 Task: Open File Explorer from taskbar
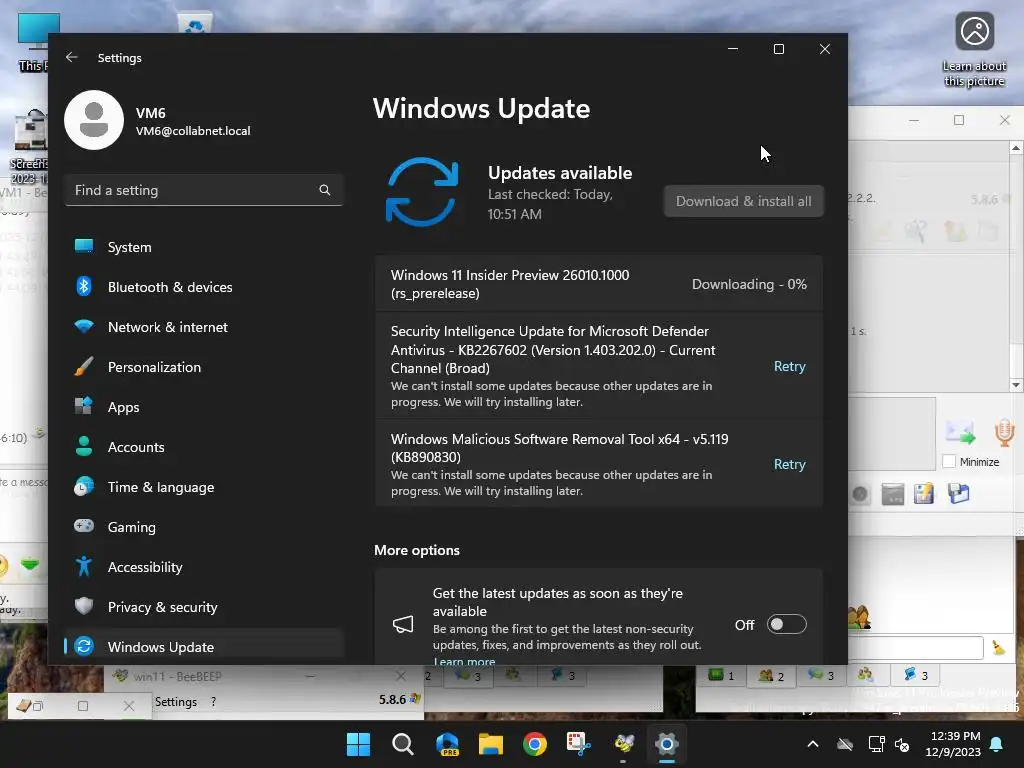point(491,744)
